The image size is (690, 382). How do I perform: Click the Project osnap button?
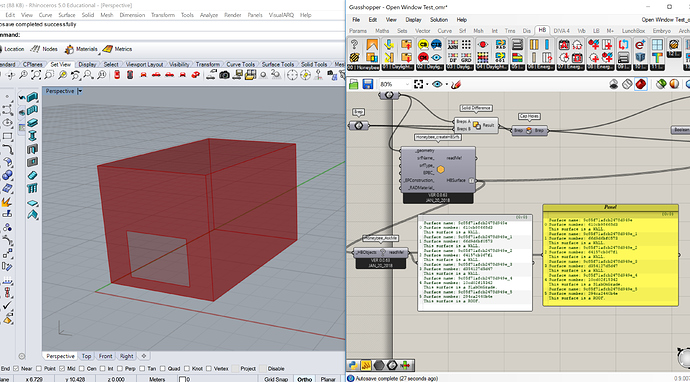(x=244, y=368)
